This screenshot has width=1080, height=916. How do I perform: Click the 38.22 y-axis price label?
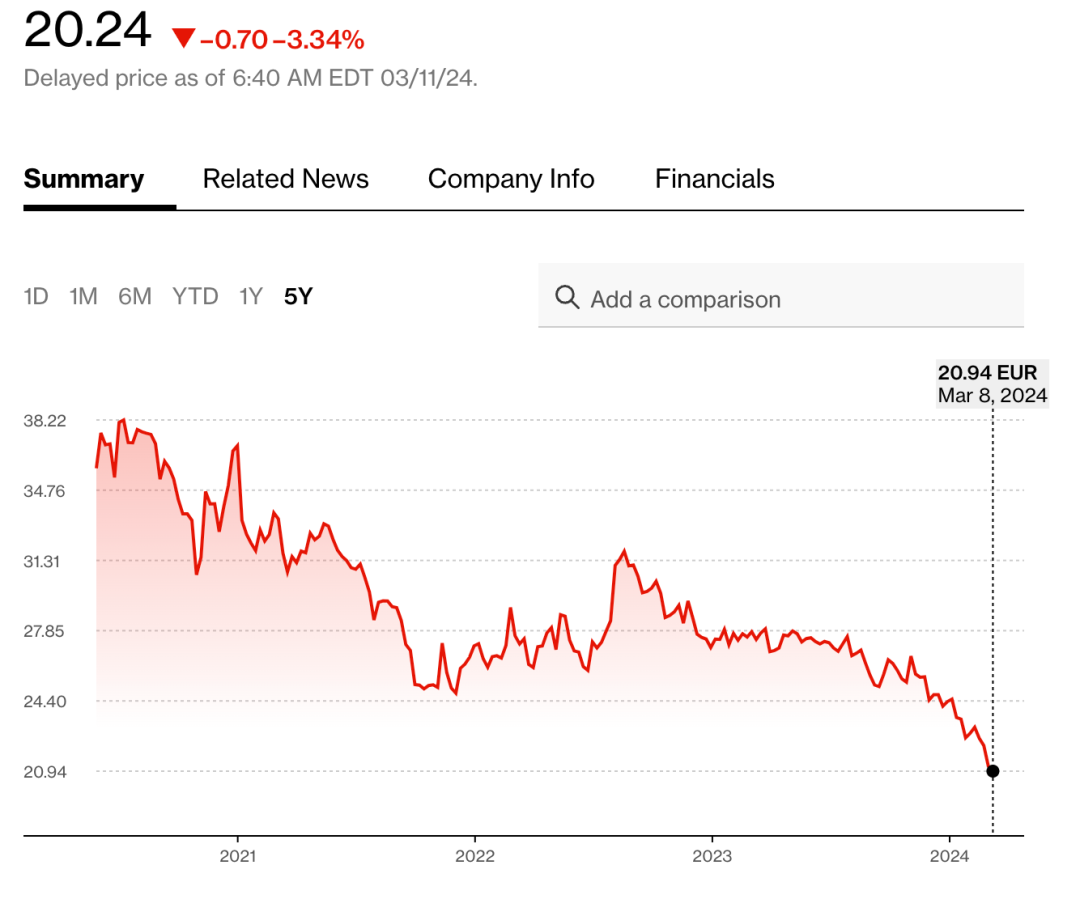click(x=44, y=421)
